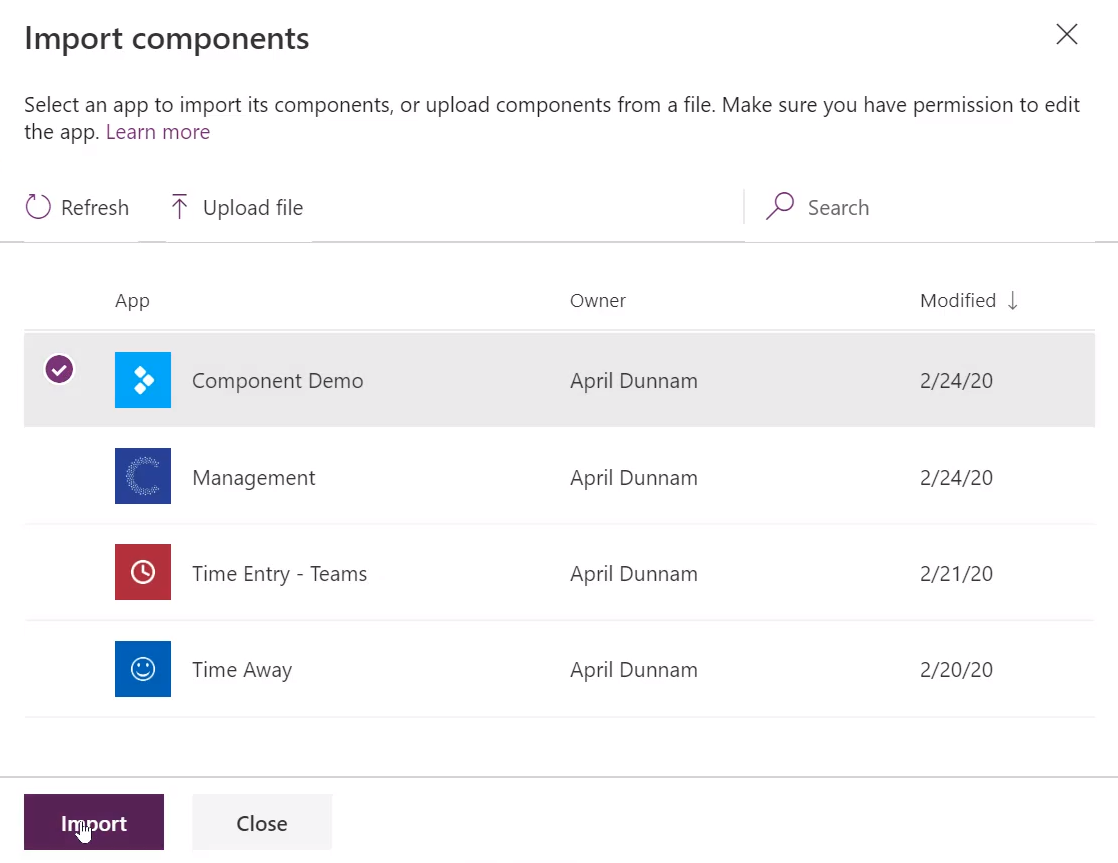The image size is (1118, 863).
Task: Click the Refresh circular arrow icon
Action: (38, 207)
